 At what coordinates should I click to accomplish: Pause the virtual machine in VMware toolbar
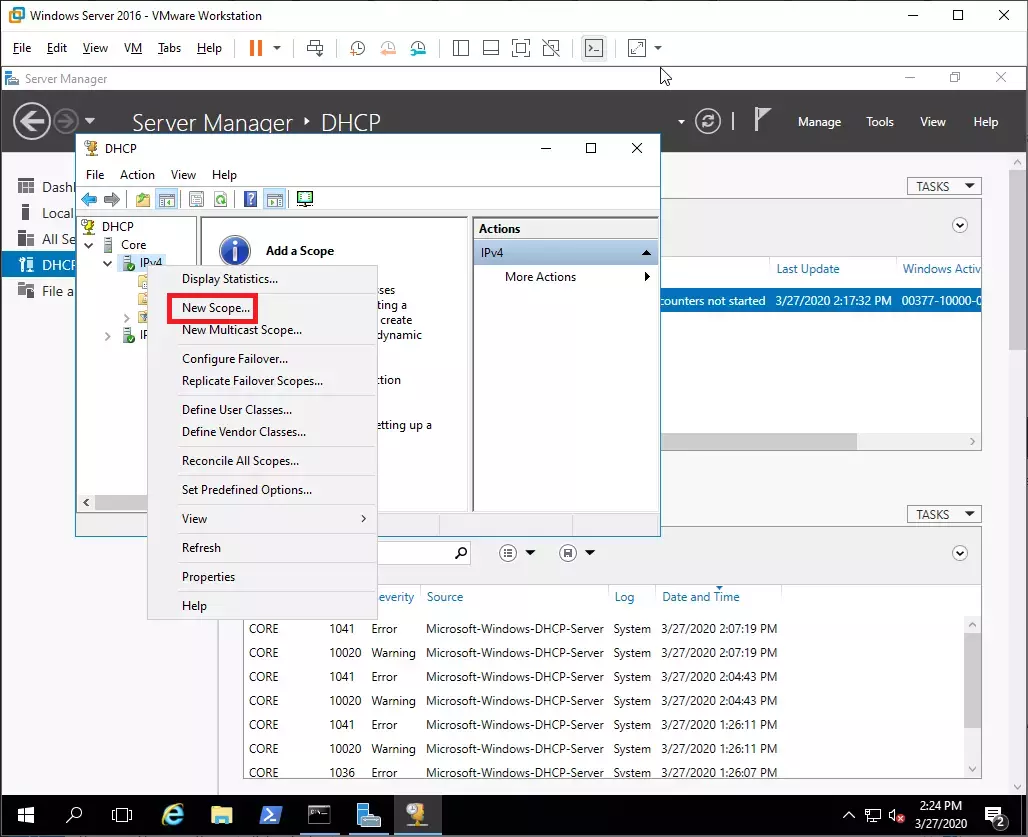pyautogui.click(x=256, y=48)
